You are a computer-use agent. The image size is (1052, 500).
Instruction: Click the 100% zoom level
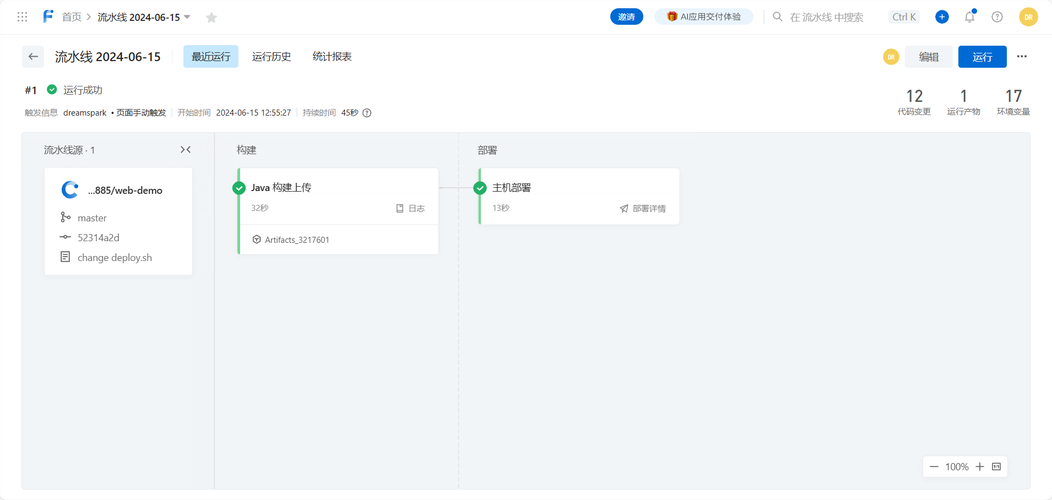957,466
